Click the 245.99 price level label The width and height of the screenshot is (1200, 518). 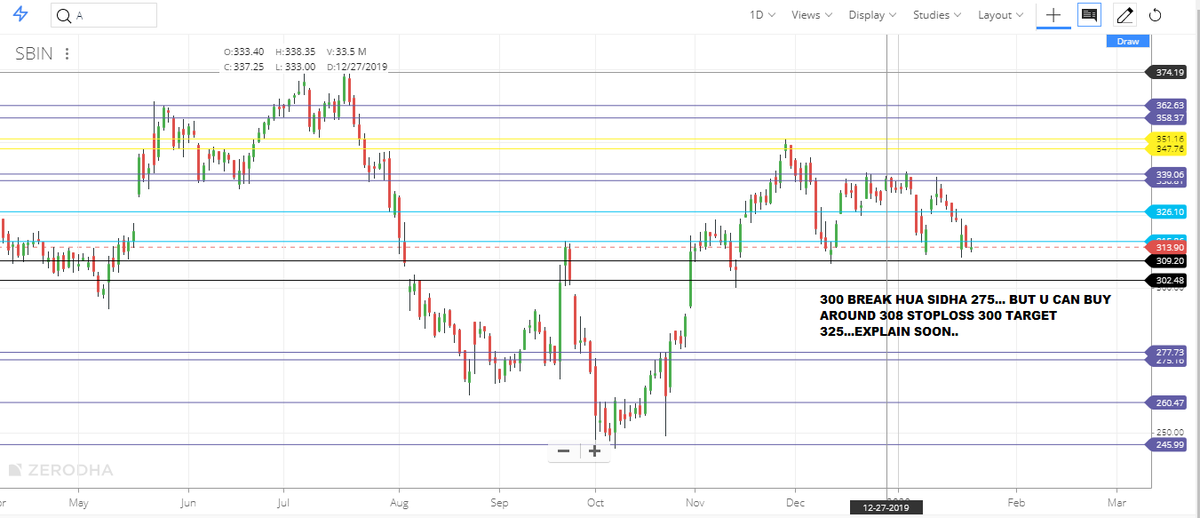[1169, 445]
